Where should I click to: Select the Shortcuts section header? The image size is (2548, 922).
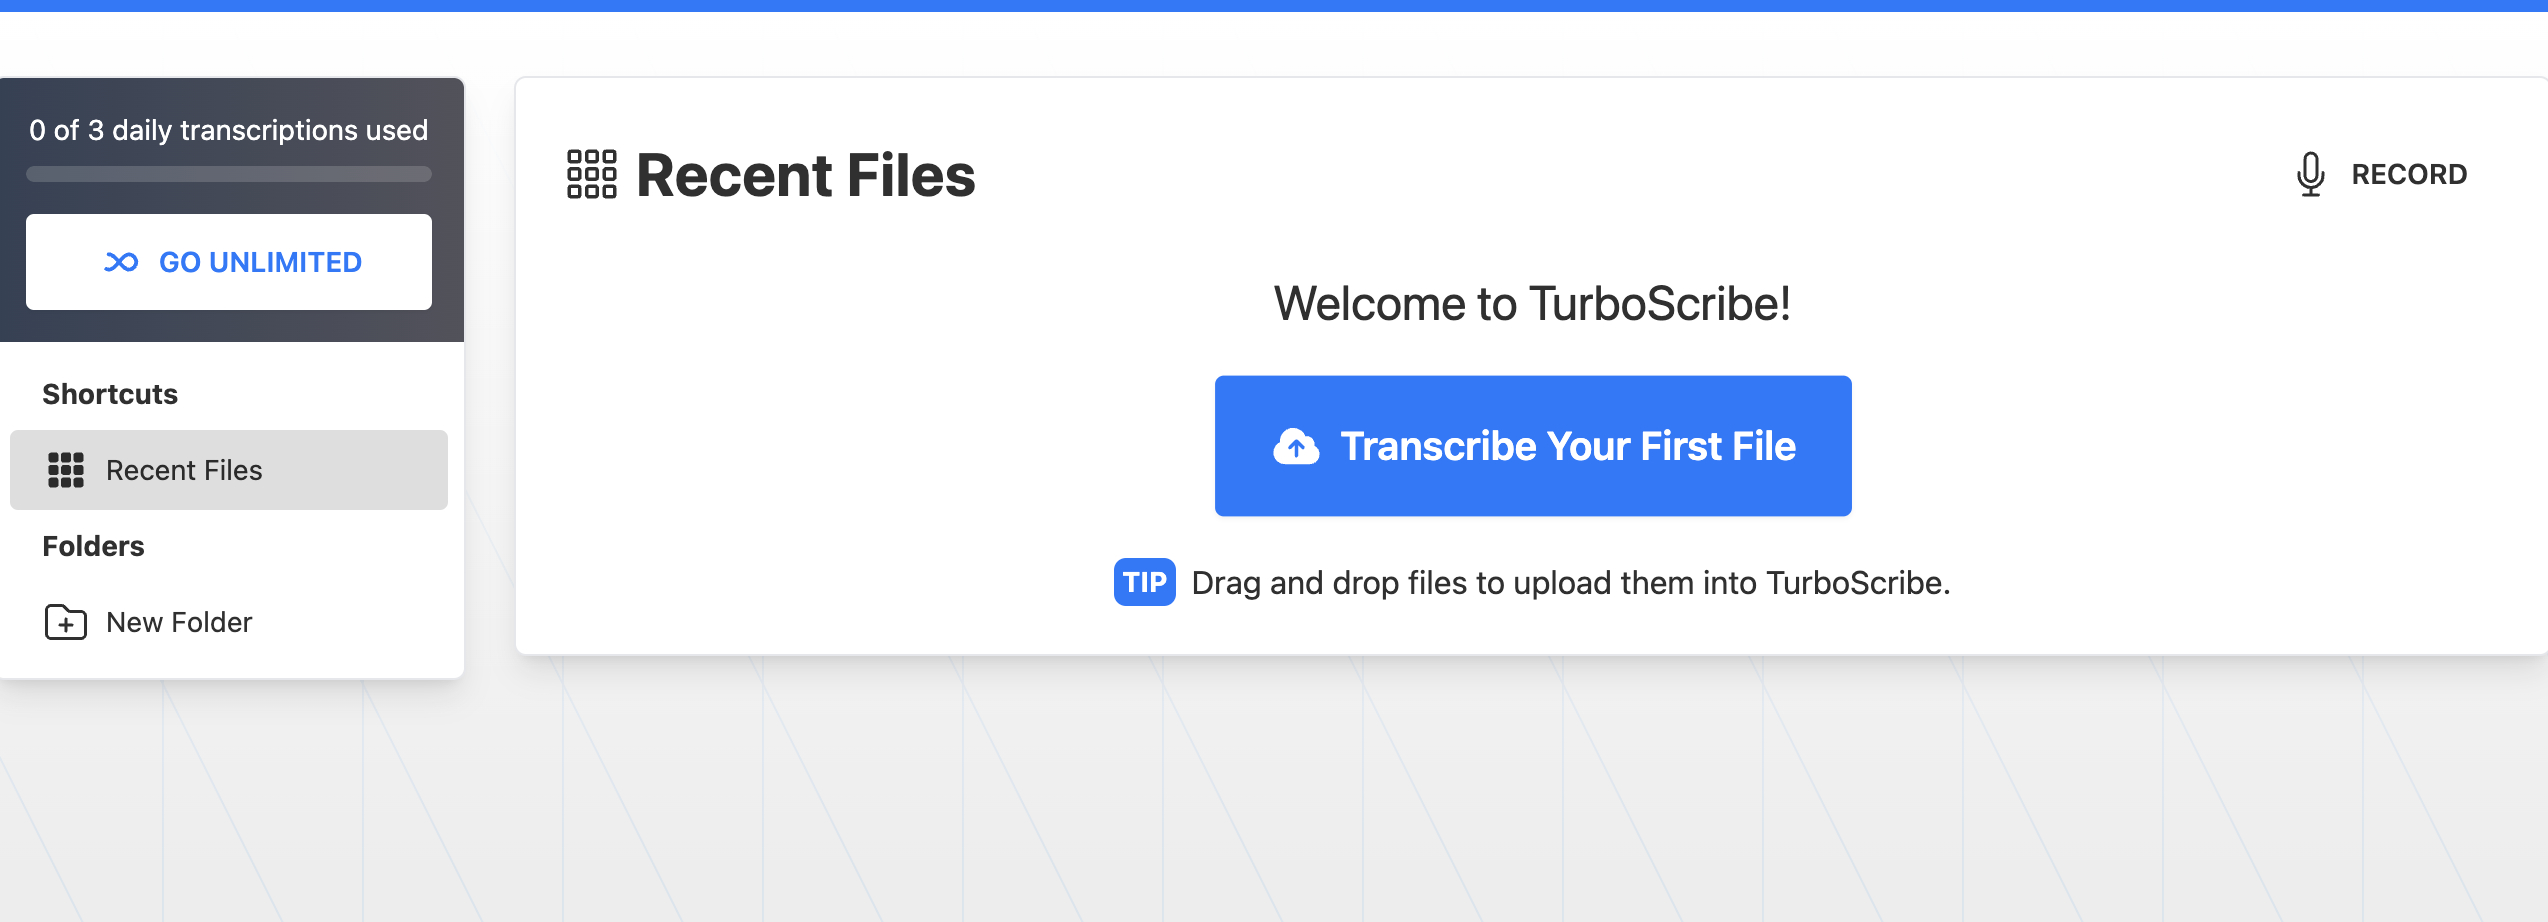click(109, 393)
